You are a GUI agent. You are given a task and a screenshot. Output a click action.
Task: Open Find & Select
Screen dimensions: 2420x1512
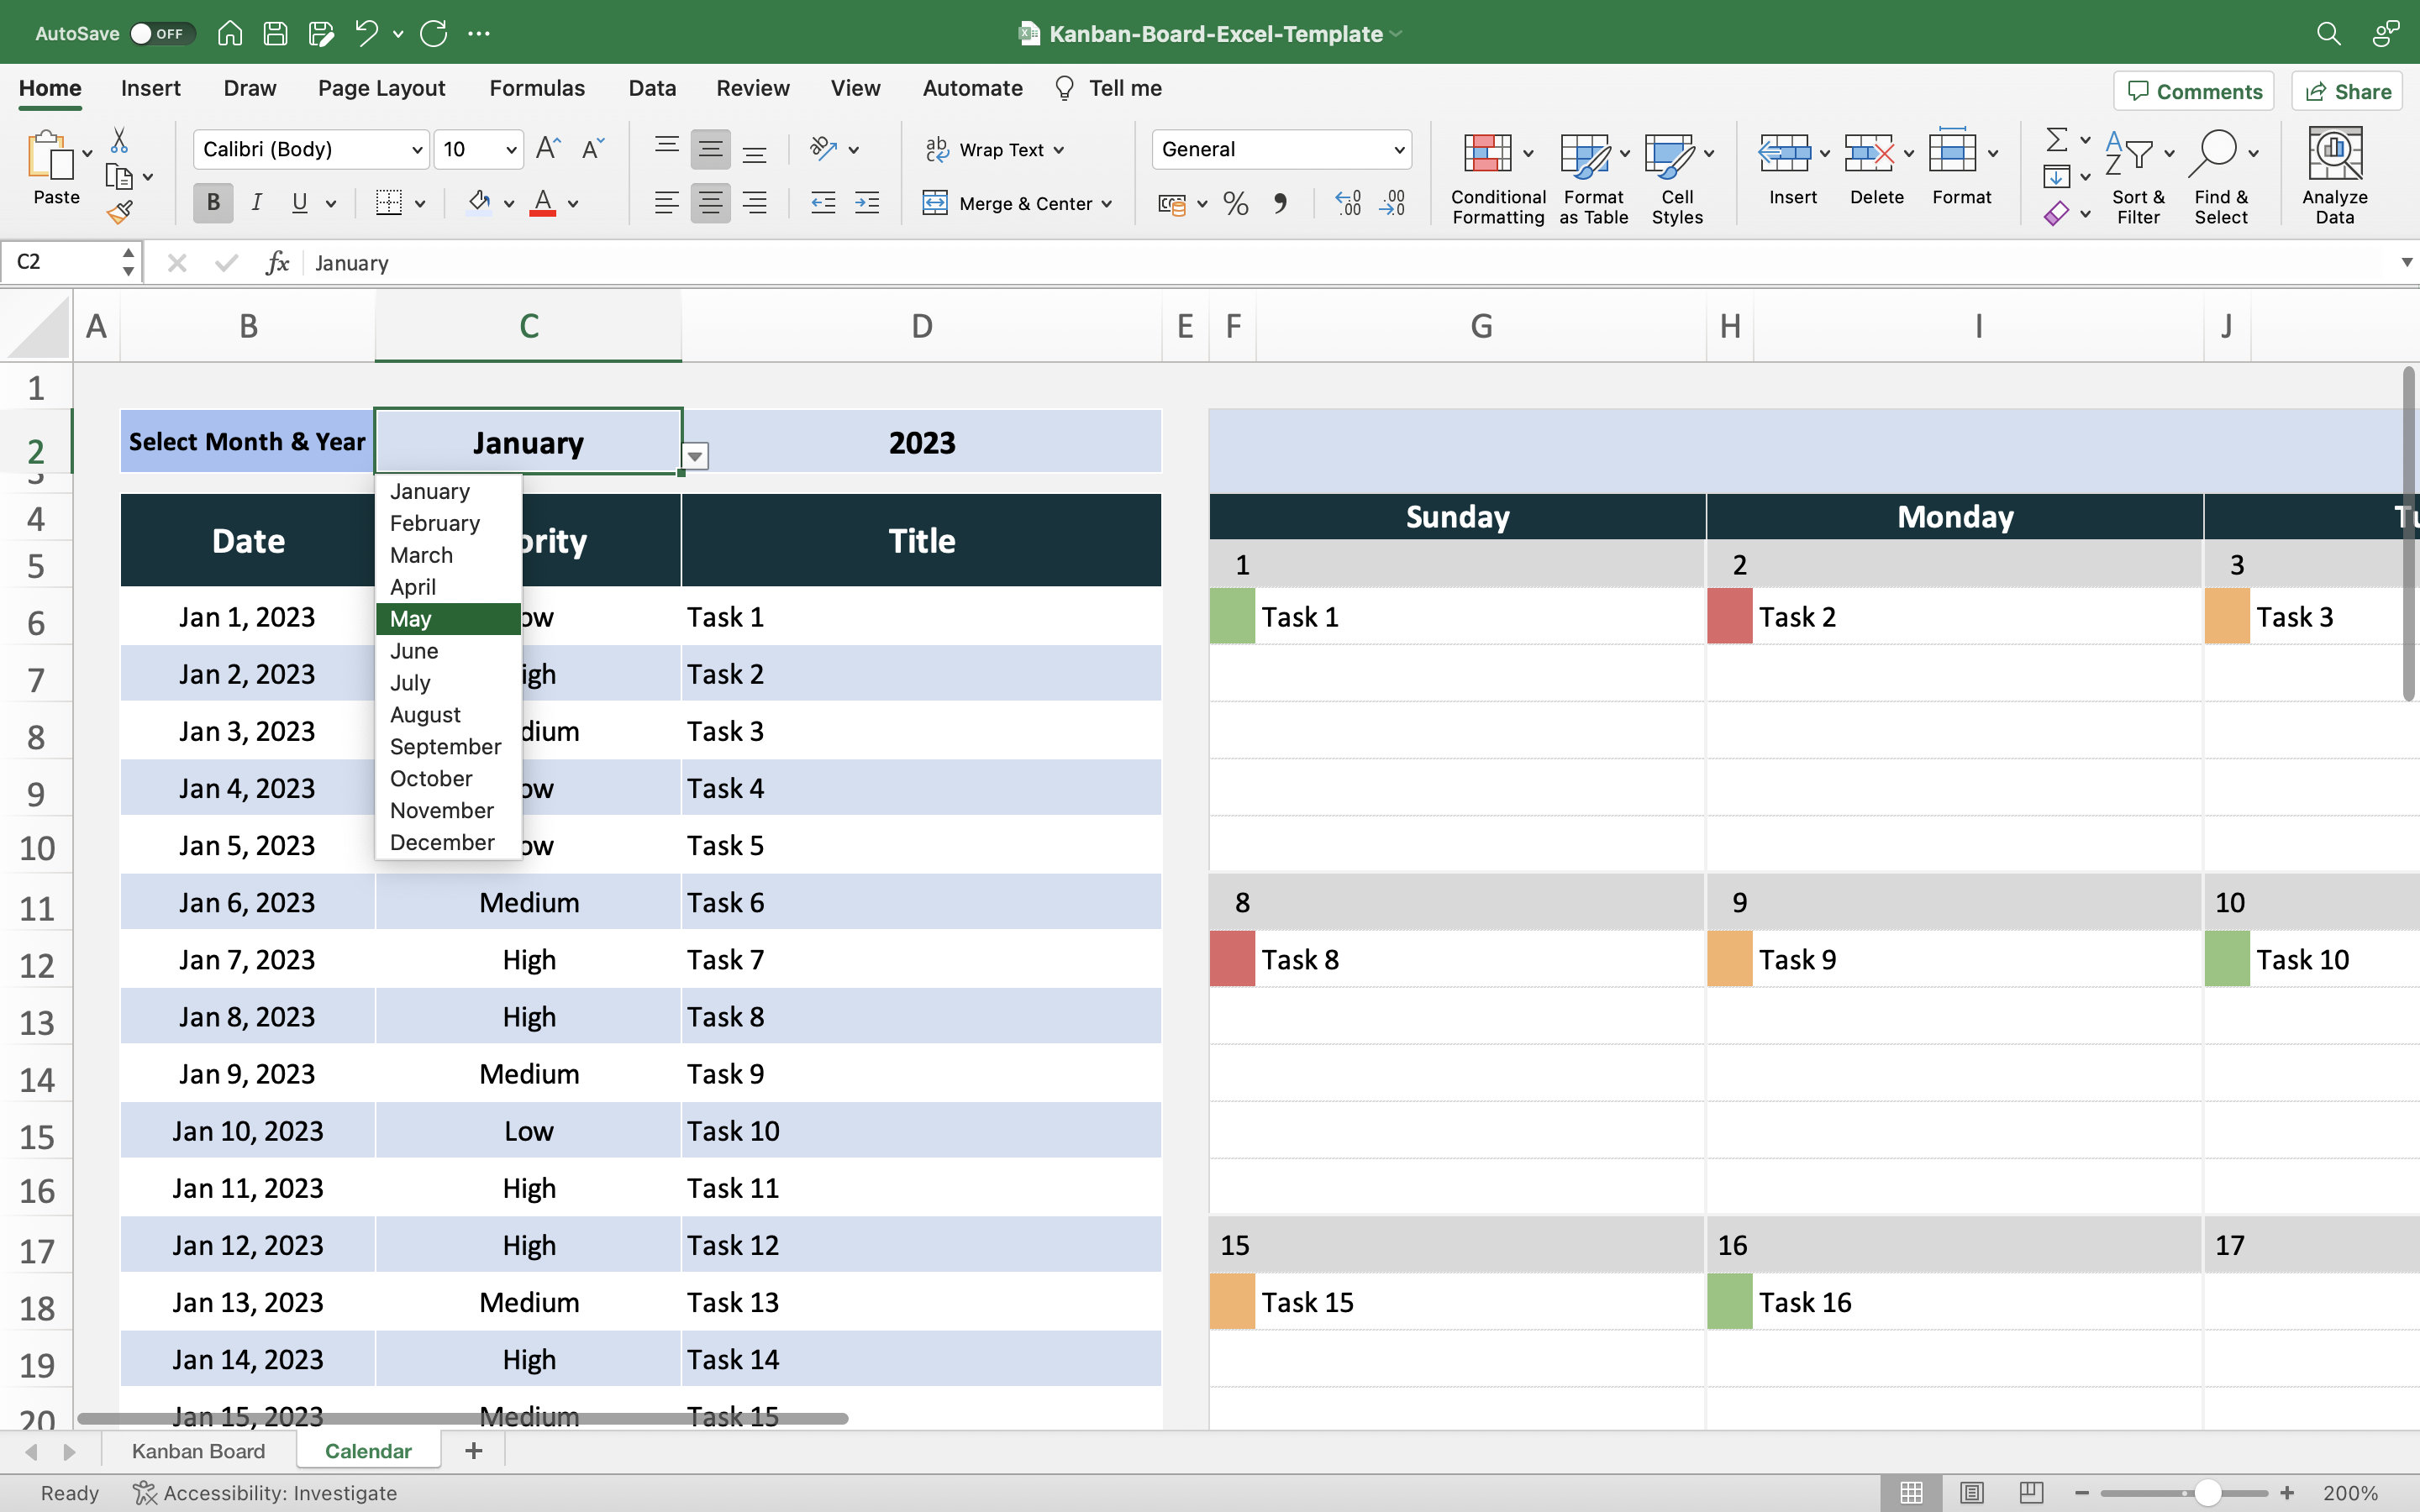[2222, 177]
